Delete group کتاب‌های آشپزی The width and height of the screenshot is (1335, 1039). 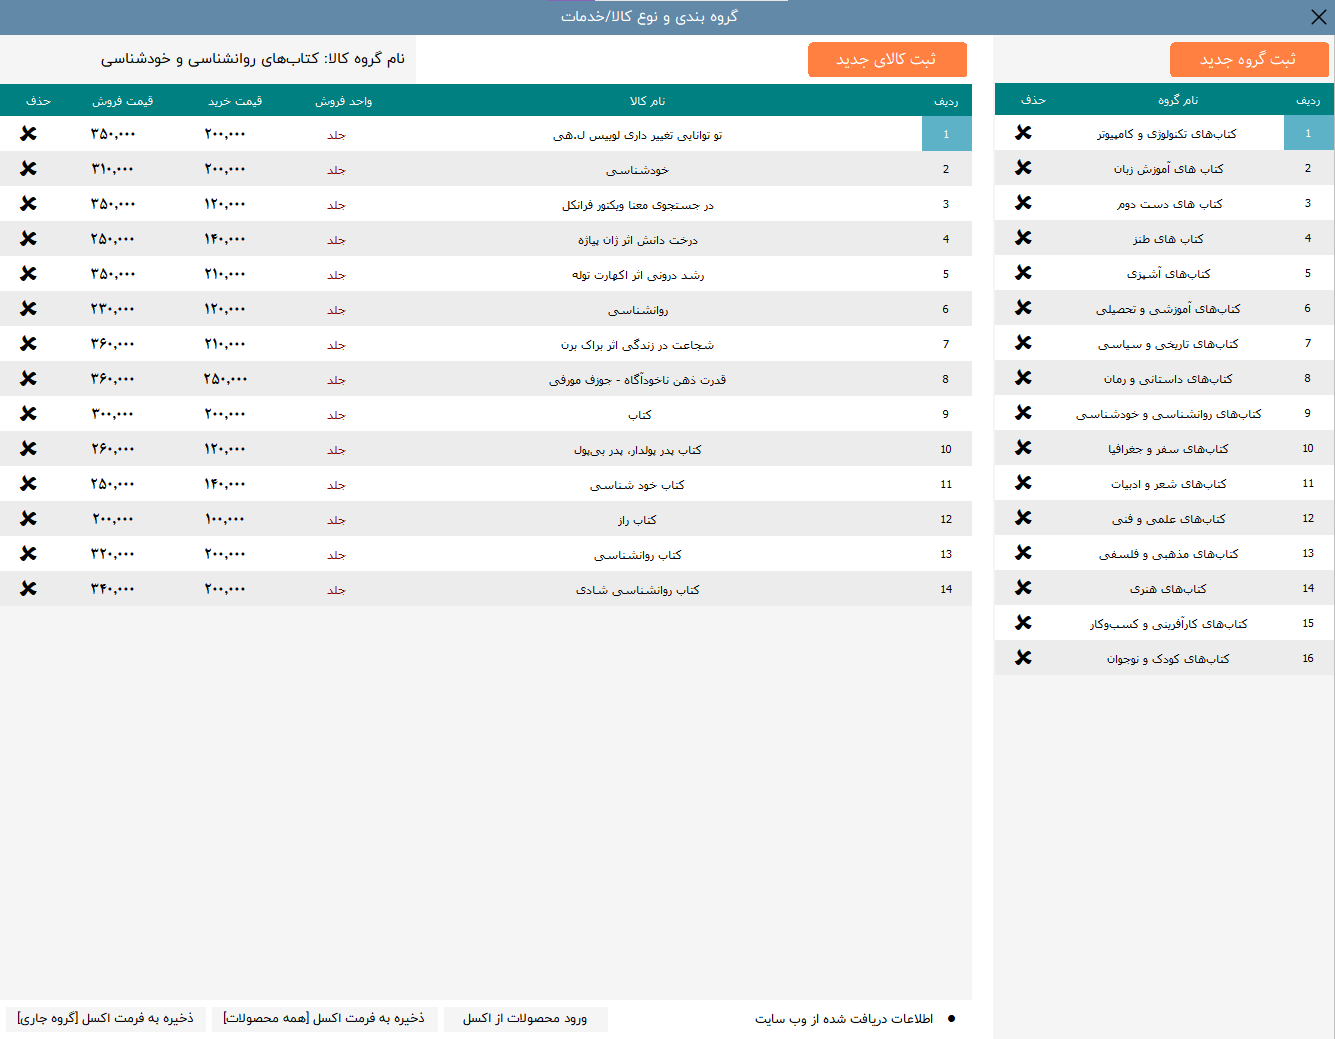pyautogui.click(x=1023, y=273)
